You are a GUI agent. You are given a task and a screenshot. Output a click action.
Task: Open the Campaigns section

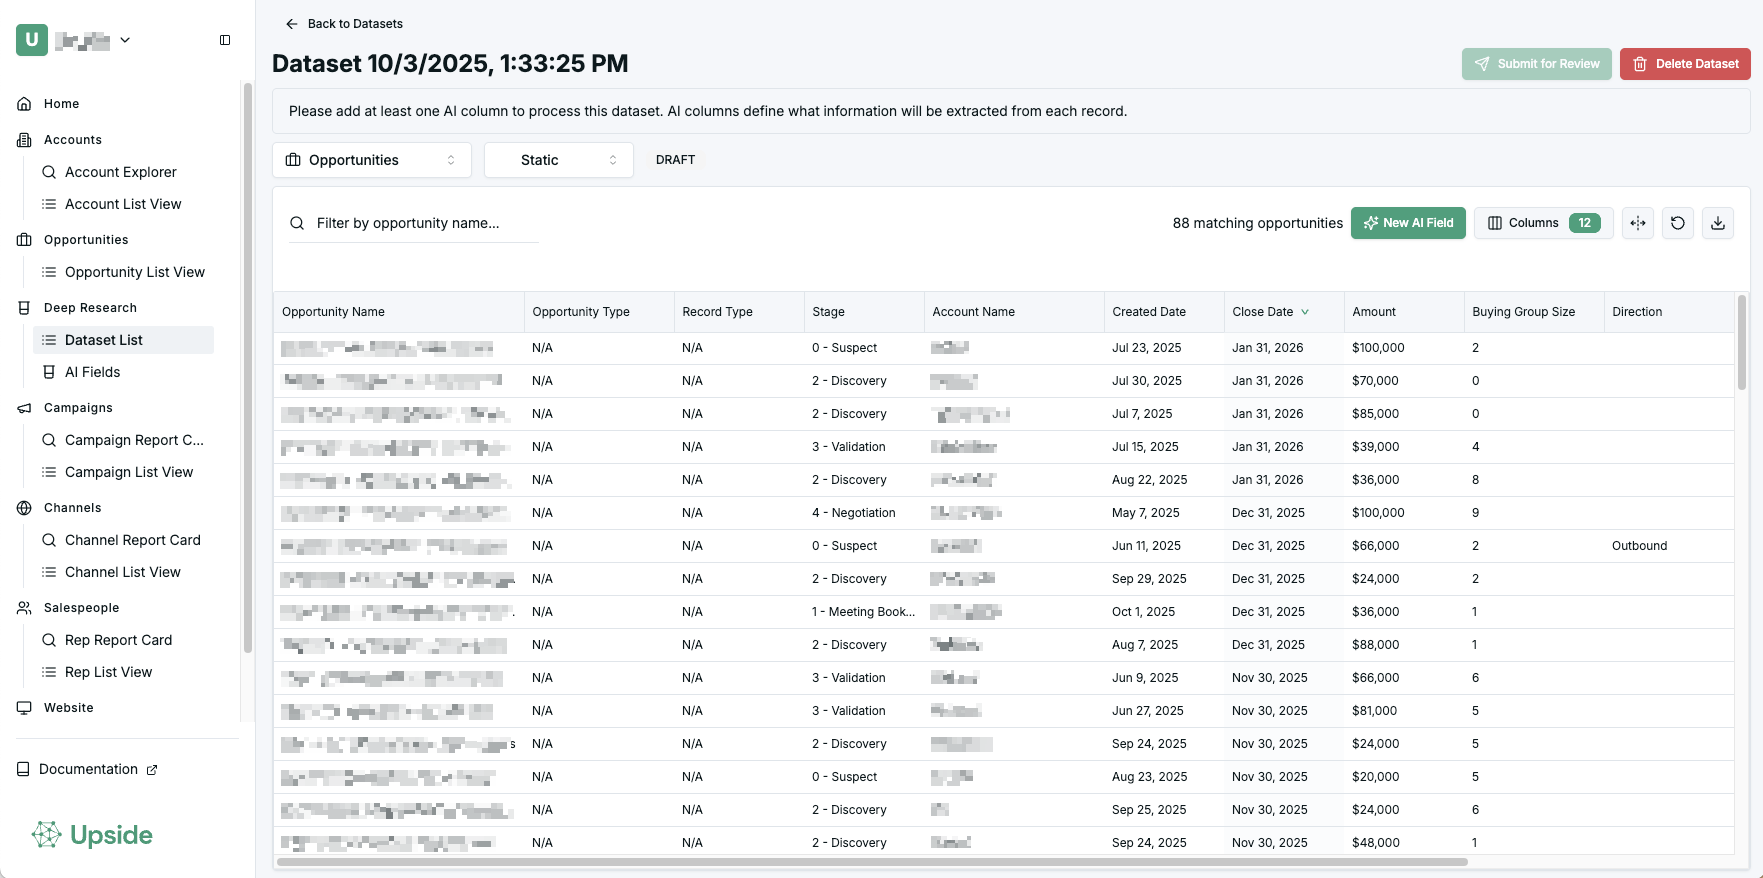point(78,408)
